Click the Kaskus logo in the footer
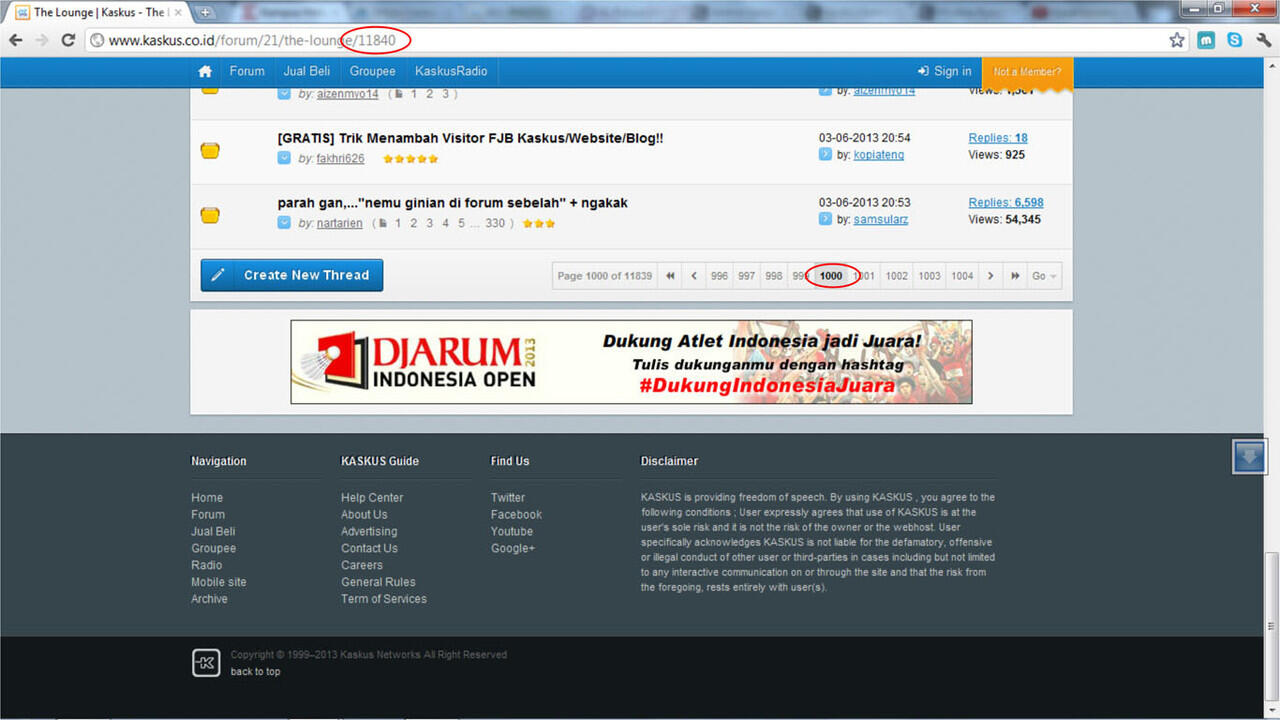The height and width of the screenshot is (720, 1280). click(x=206, y=663)
